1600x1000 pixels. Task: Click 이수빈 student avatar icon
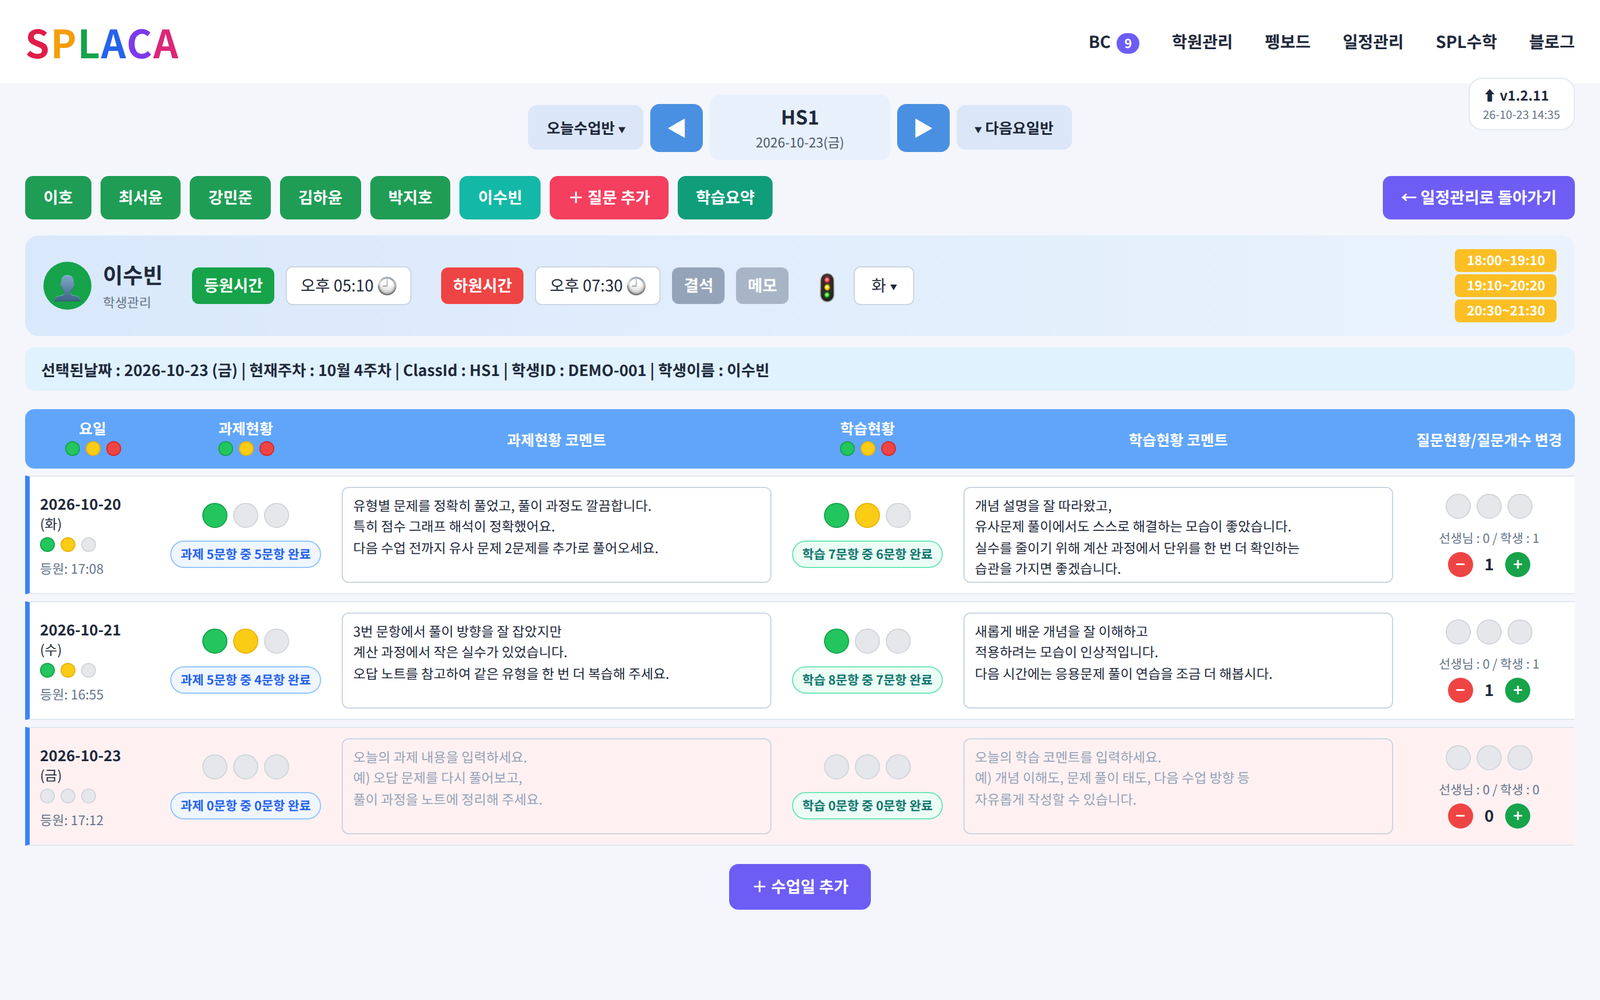click(x=68, y=286)
